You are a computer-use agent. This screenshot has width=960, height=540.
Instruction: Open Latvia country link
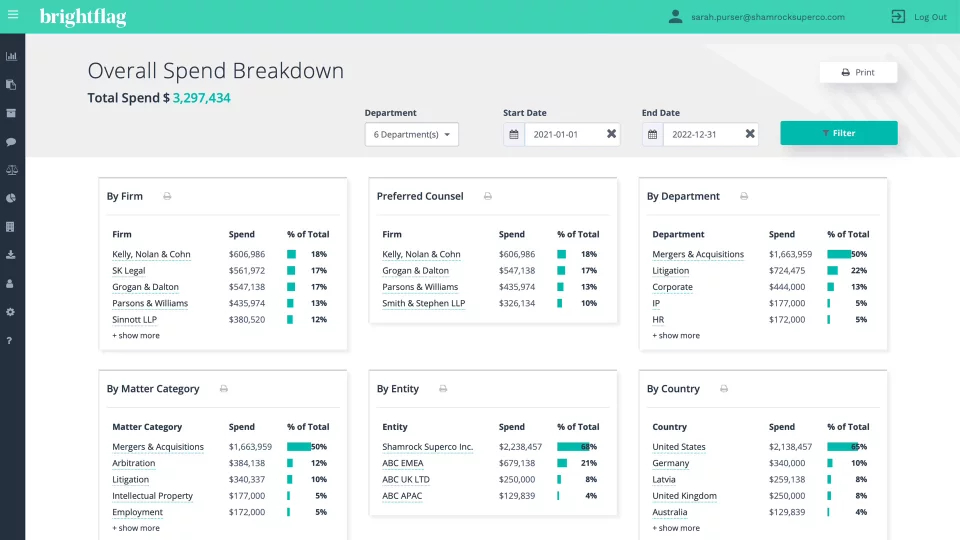tap(664, 479)
